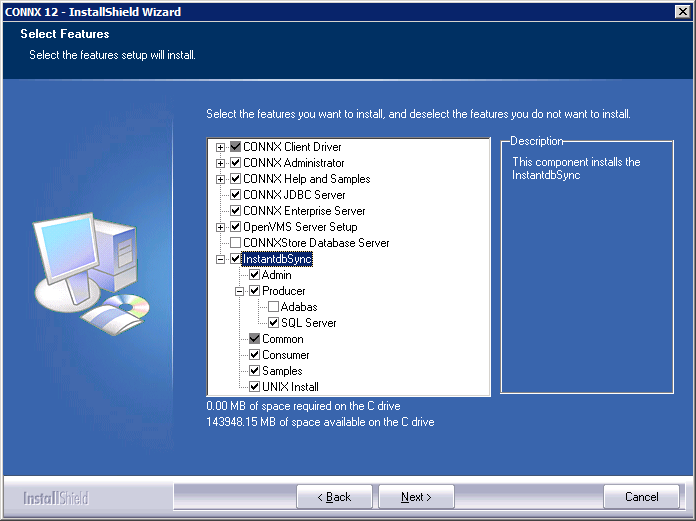Select the Common tree label
The width and height of the screenshot is (696, 521).
pyautogui.click(x=283, y=339)
